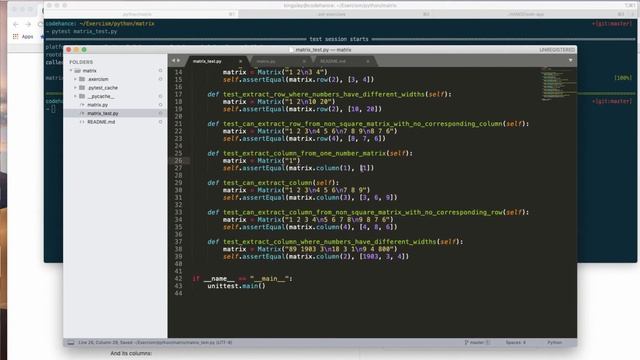Image resolution: width=640 pixels, height=360 pixels.
Task: Click 'And its columns:' text in browser page
Action: 131,353
